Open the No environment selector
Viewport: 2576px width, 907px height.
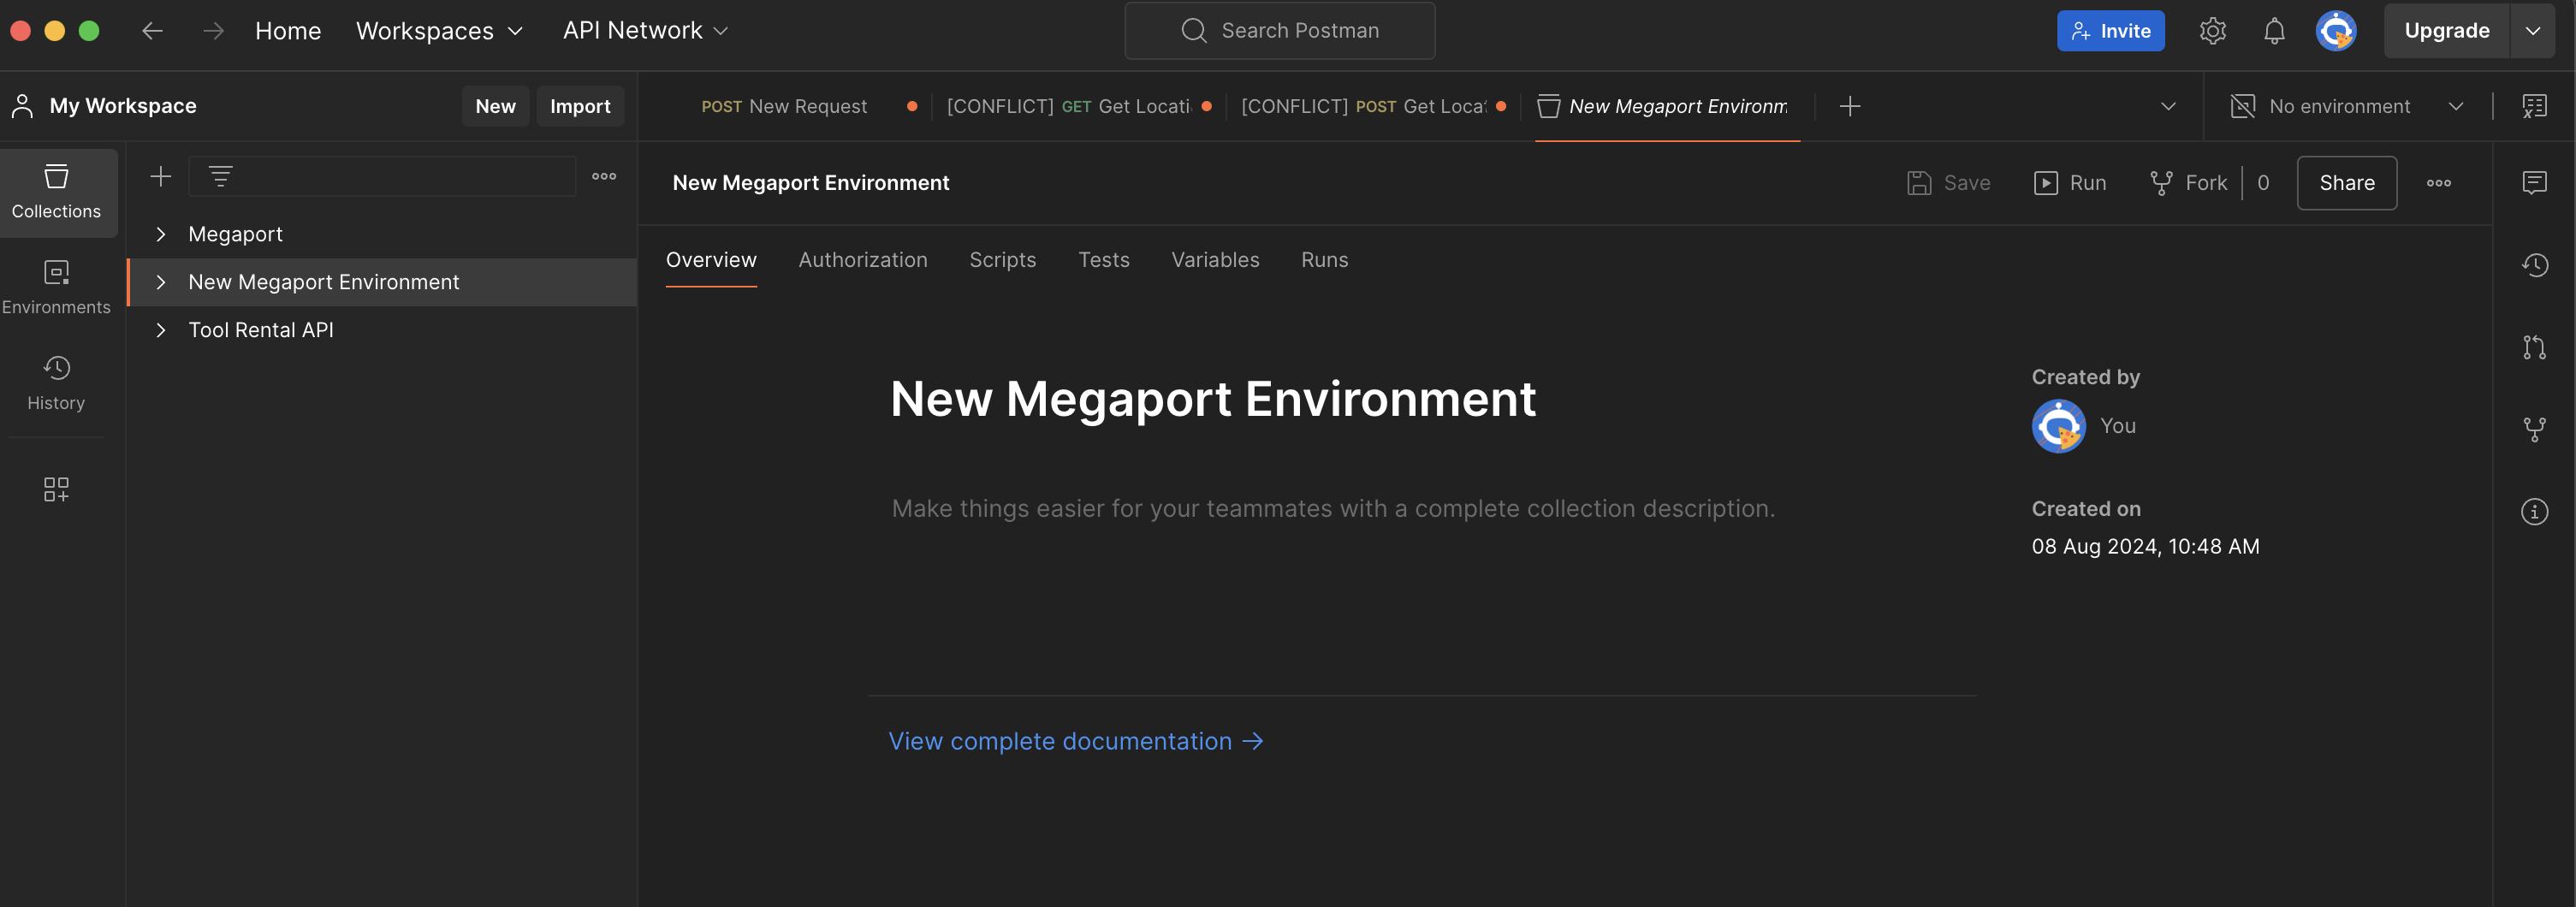click(x=2347, y=106)
